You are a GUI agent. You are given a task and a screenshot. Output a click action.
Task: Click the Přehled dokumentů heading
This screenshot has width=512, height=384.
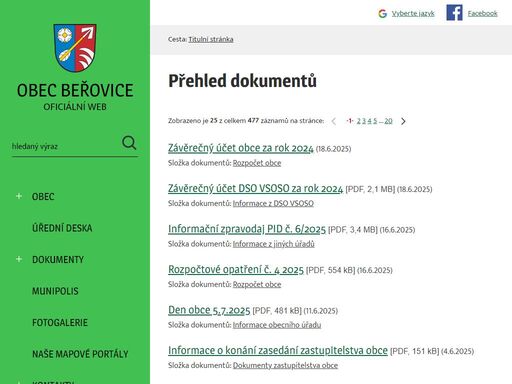(x=242, y=81)
